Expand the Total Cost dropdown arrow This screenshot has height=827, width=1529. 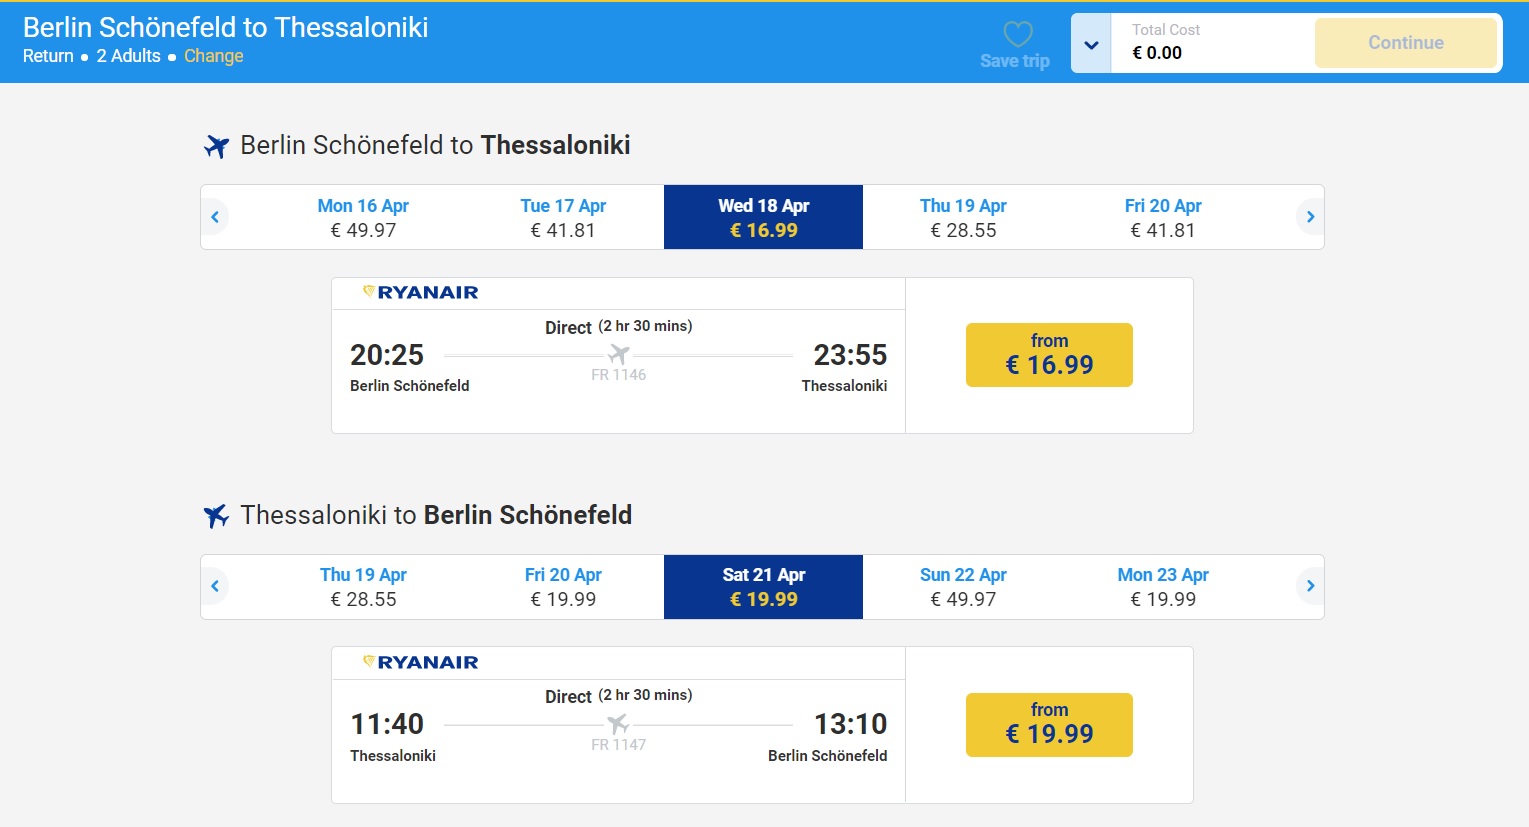(1091, 44)
